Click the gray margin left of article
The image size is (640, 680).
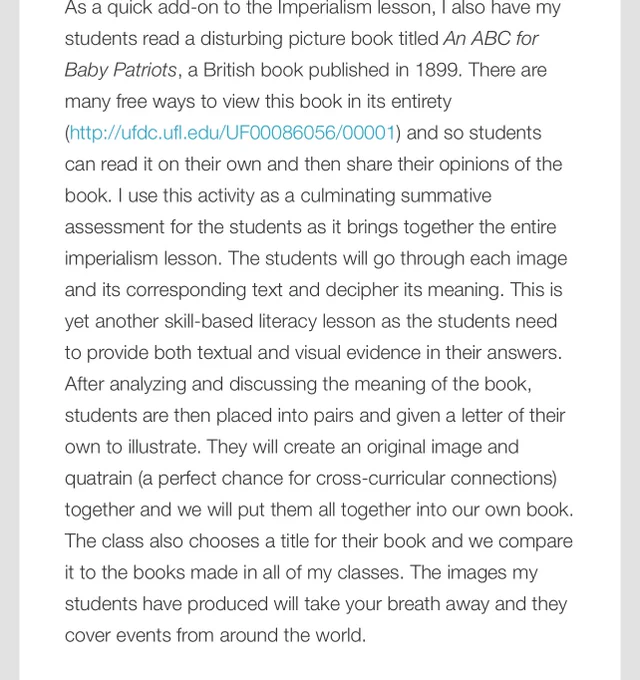click(x=10, y=340)
